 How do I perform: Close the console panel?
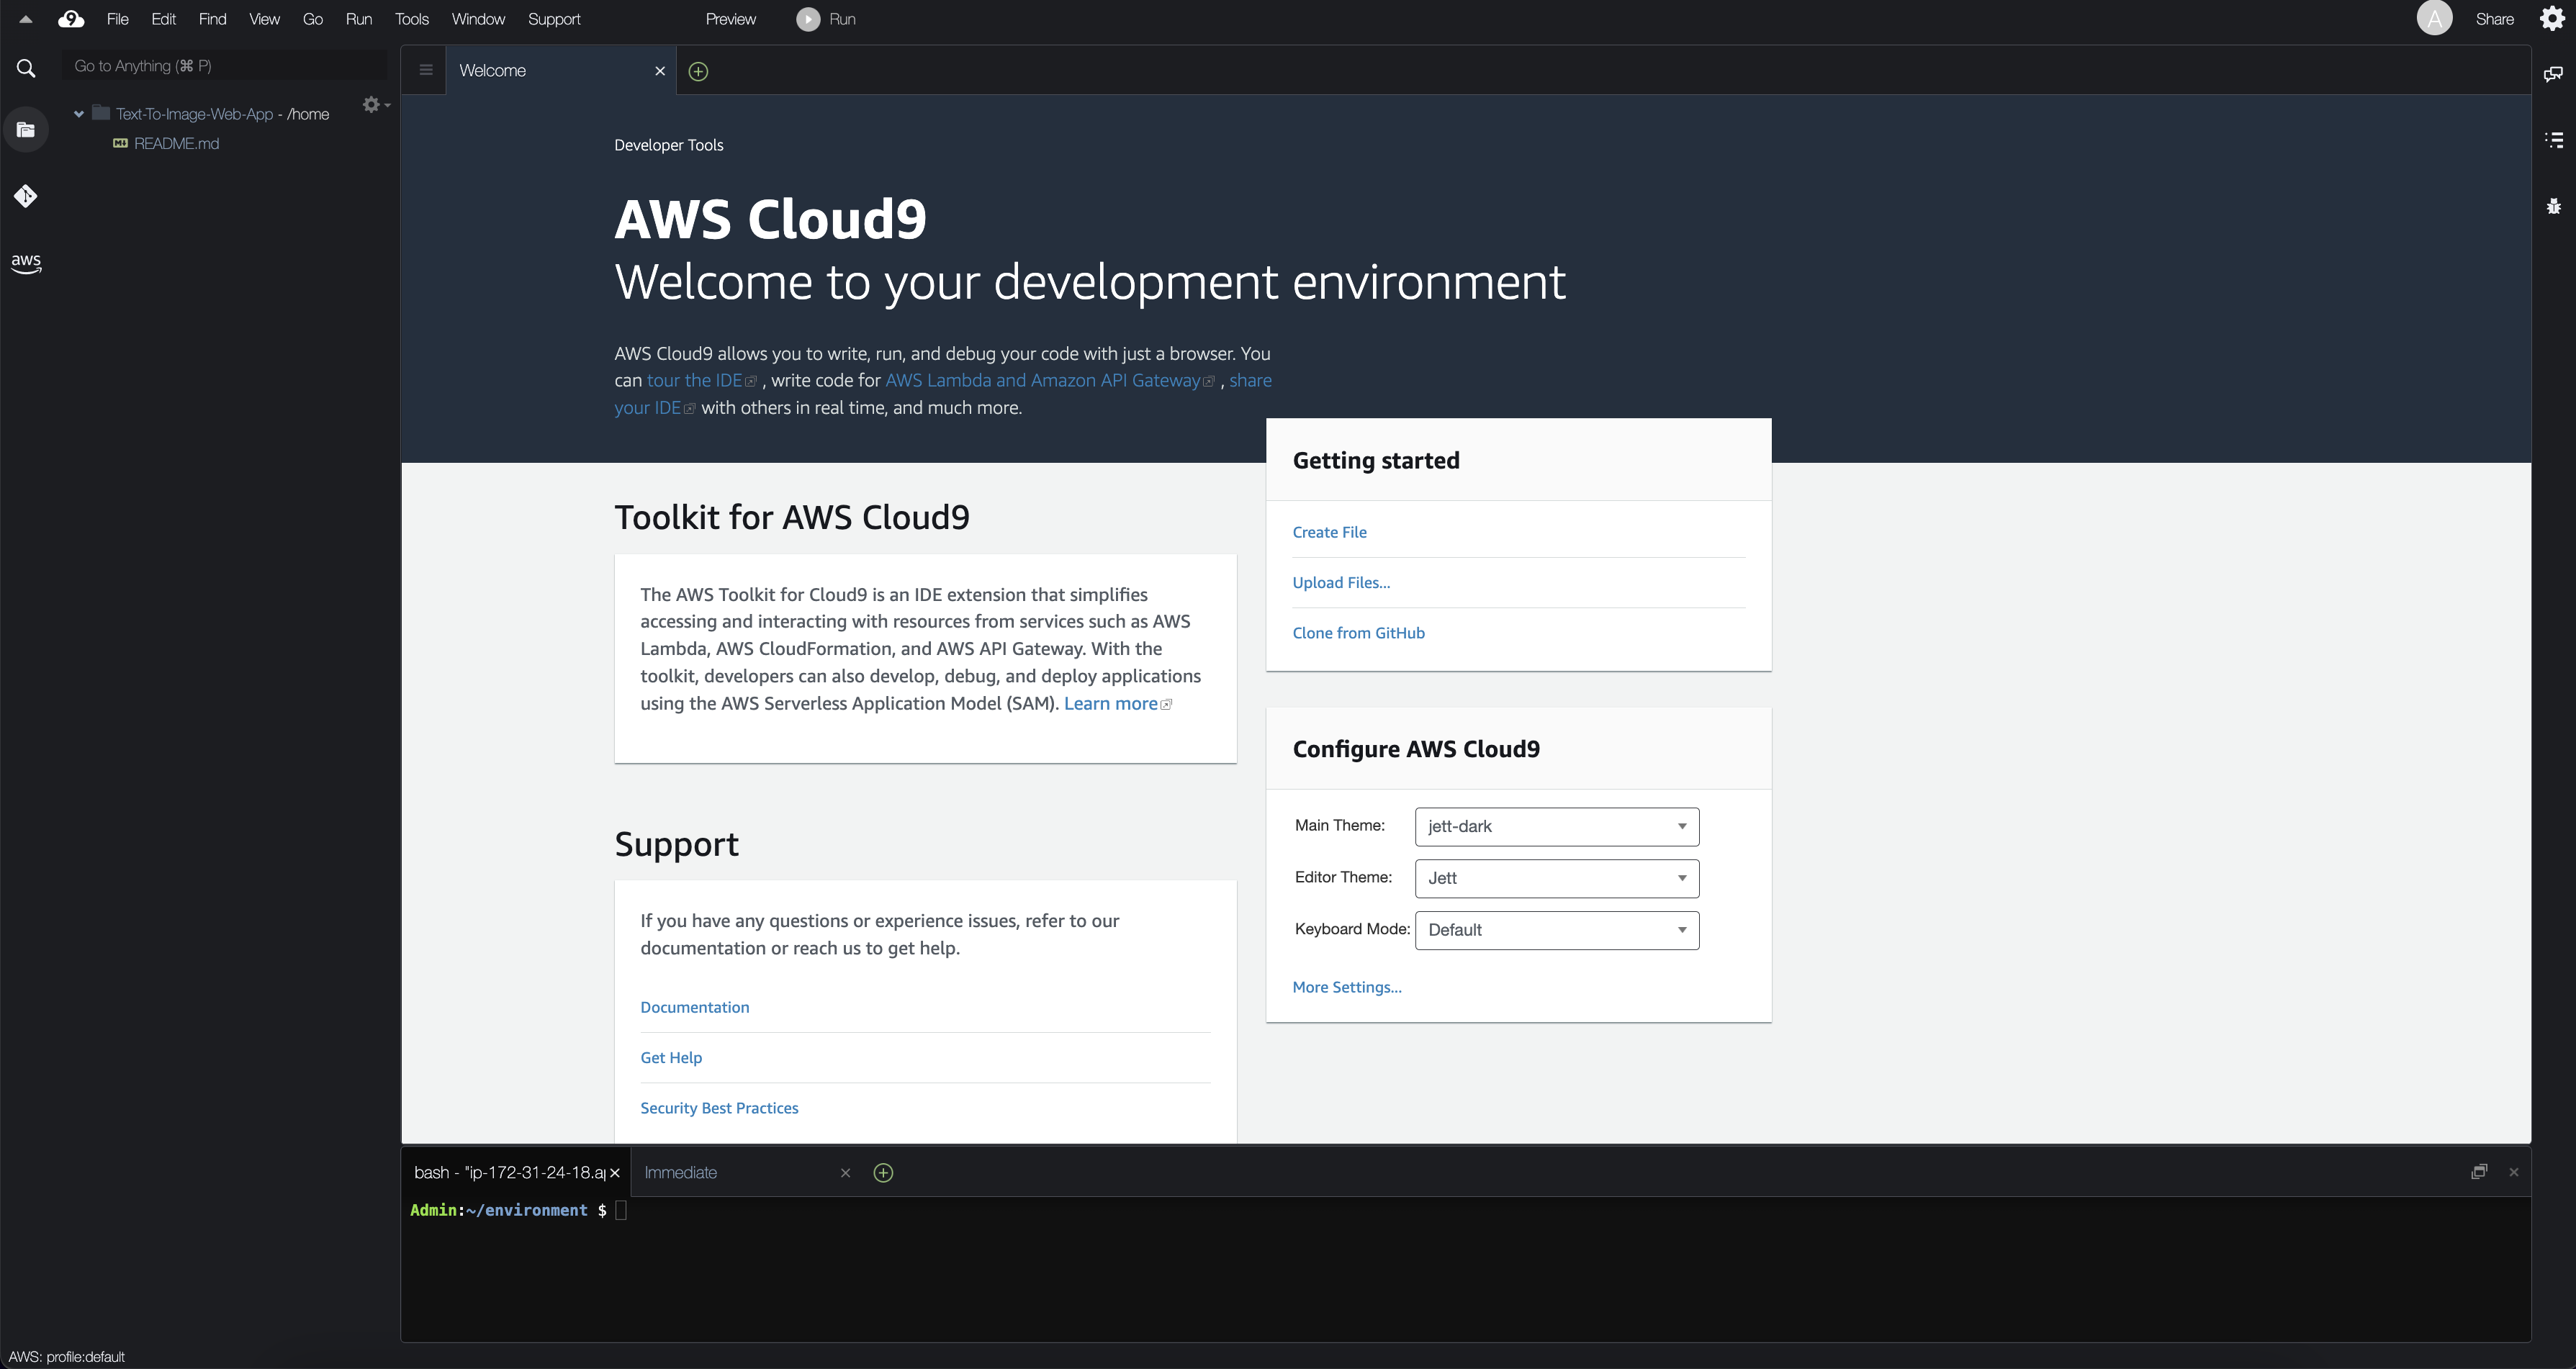point(2514,1172)
